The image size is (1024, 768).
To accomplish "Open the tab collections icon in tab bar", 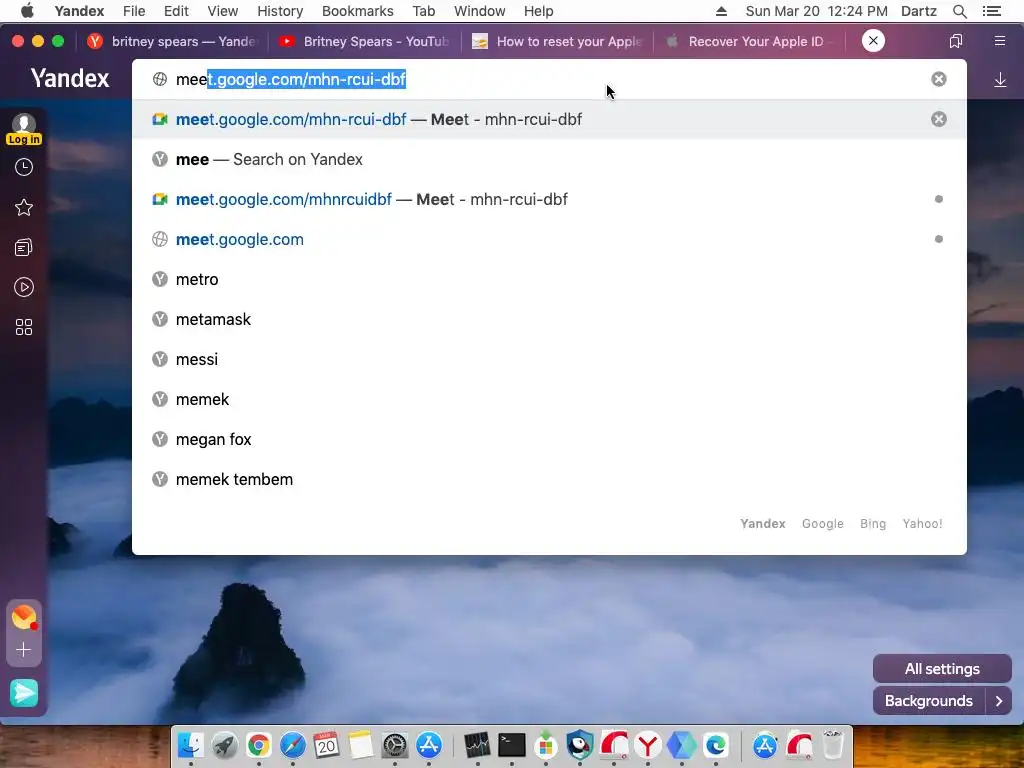I will (x=955, y=41).
